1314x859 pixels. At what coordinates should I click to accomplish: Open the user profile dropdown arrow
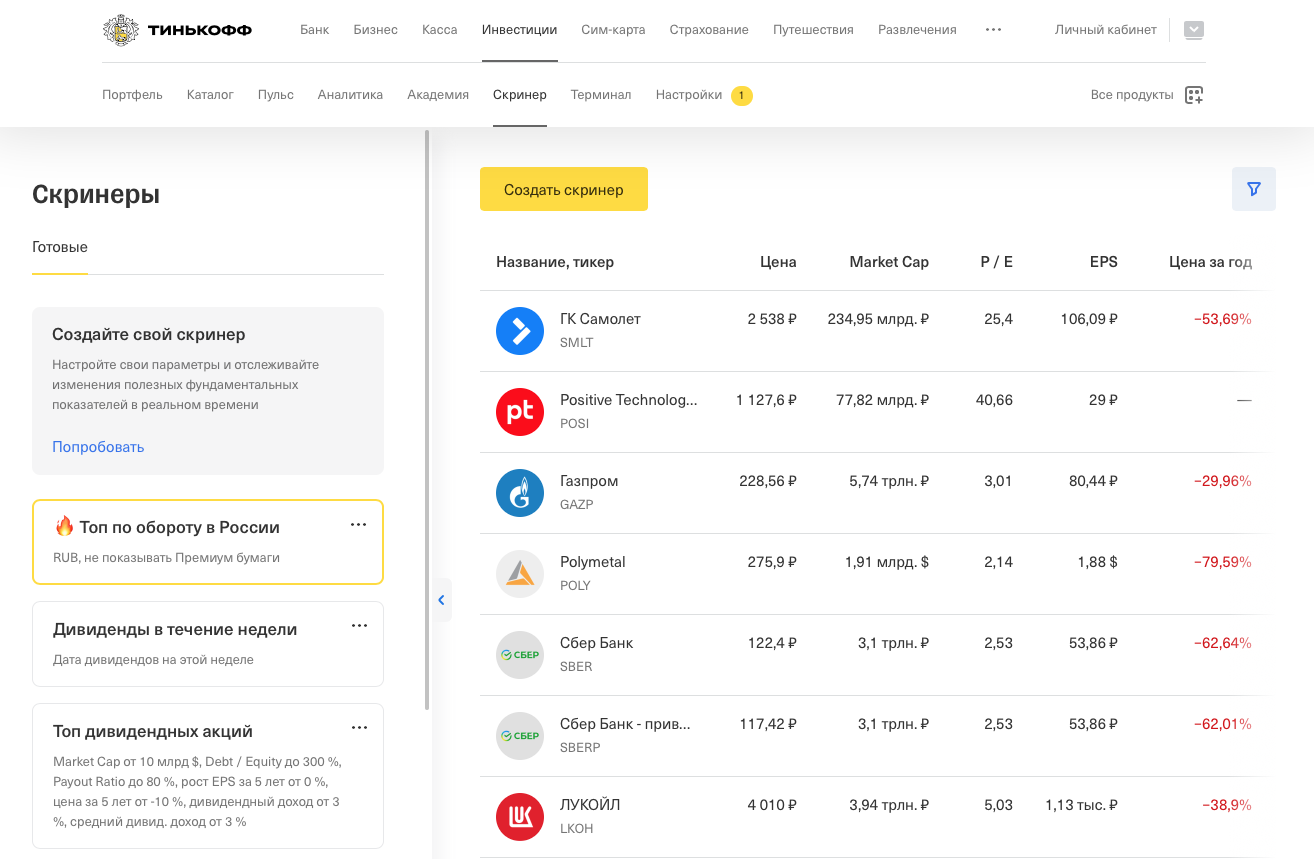pos(1194,30)
